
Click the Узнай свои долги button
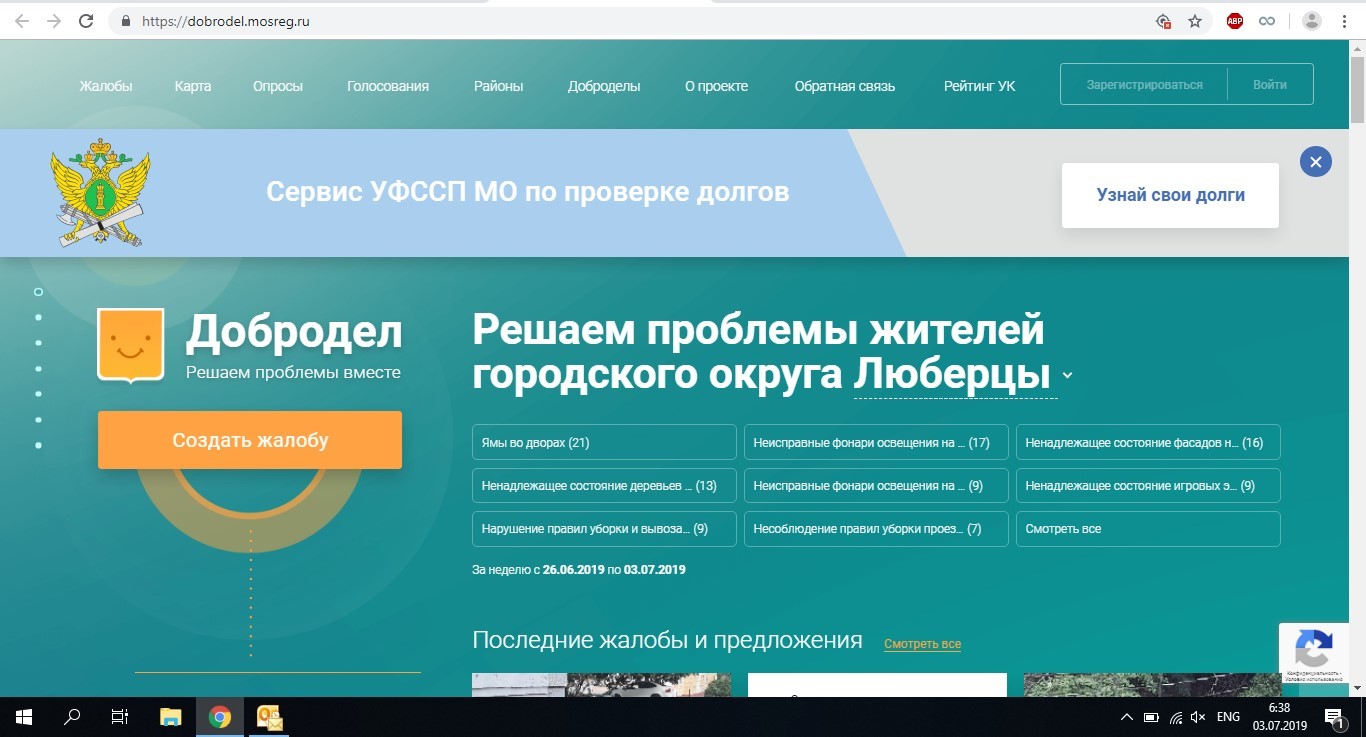[x=1170, y=195]
